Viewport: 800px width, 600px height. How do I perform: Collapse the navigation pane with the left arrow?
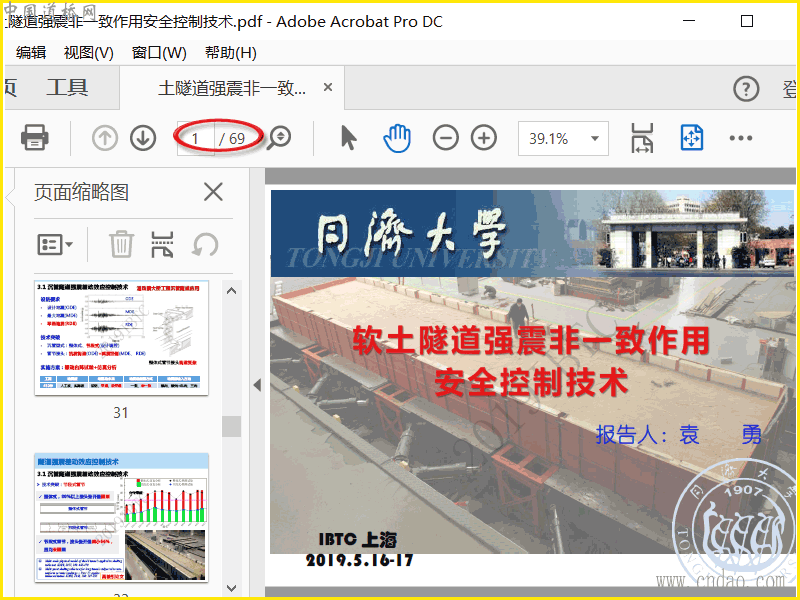(x=257, y=385)
